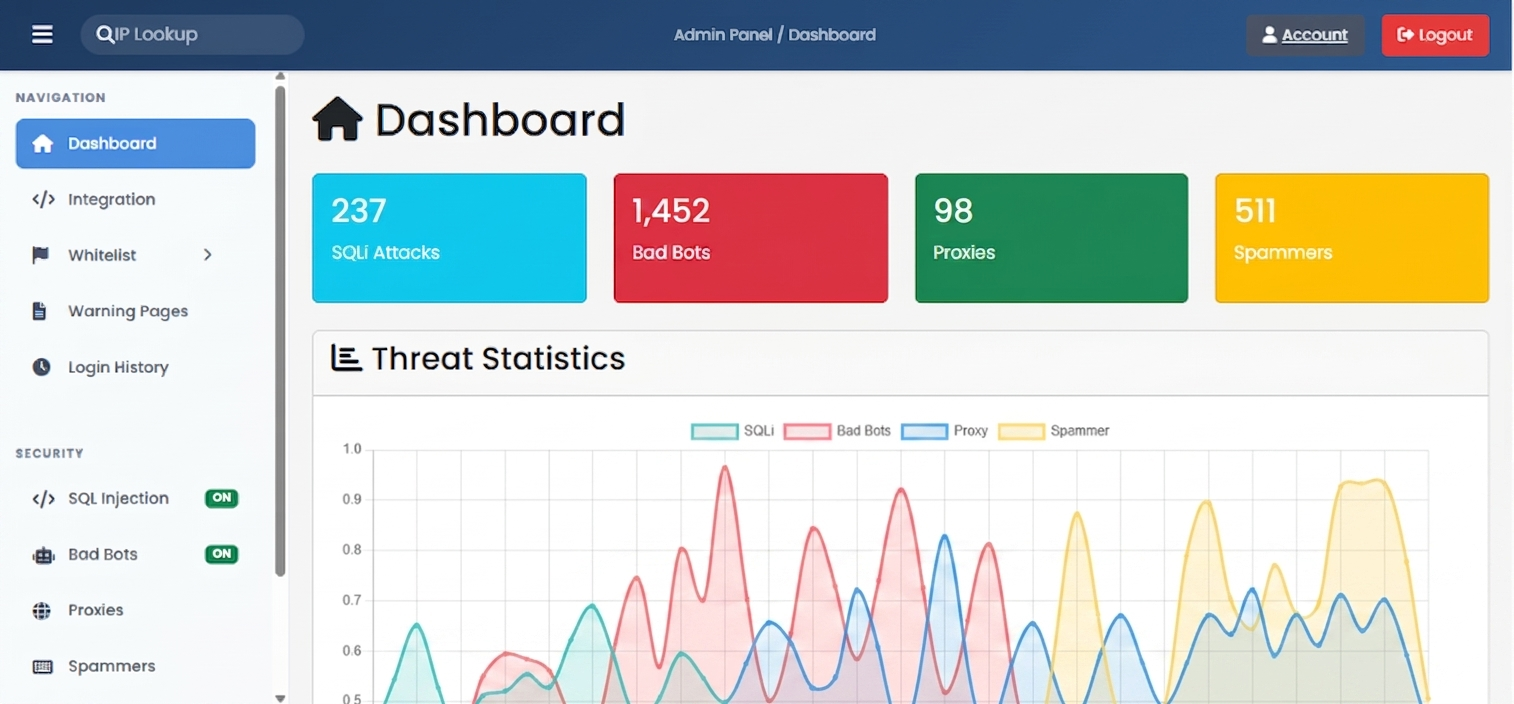The width and height of the screenshot is (1514, 704).
Task: Go to Spammers security settings
Action: pos(135,667)
